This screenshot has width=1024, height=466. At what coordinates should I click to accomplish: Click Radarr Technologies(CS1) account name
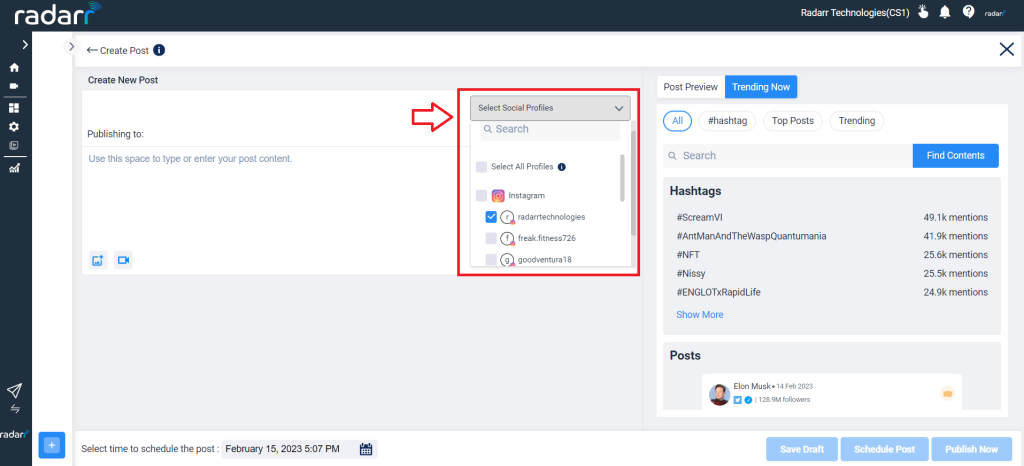[x=855, y=12]
